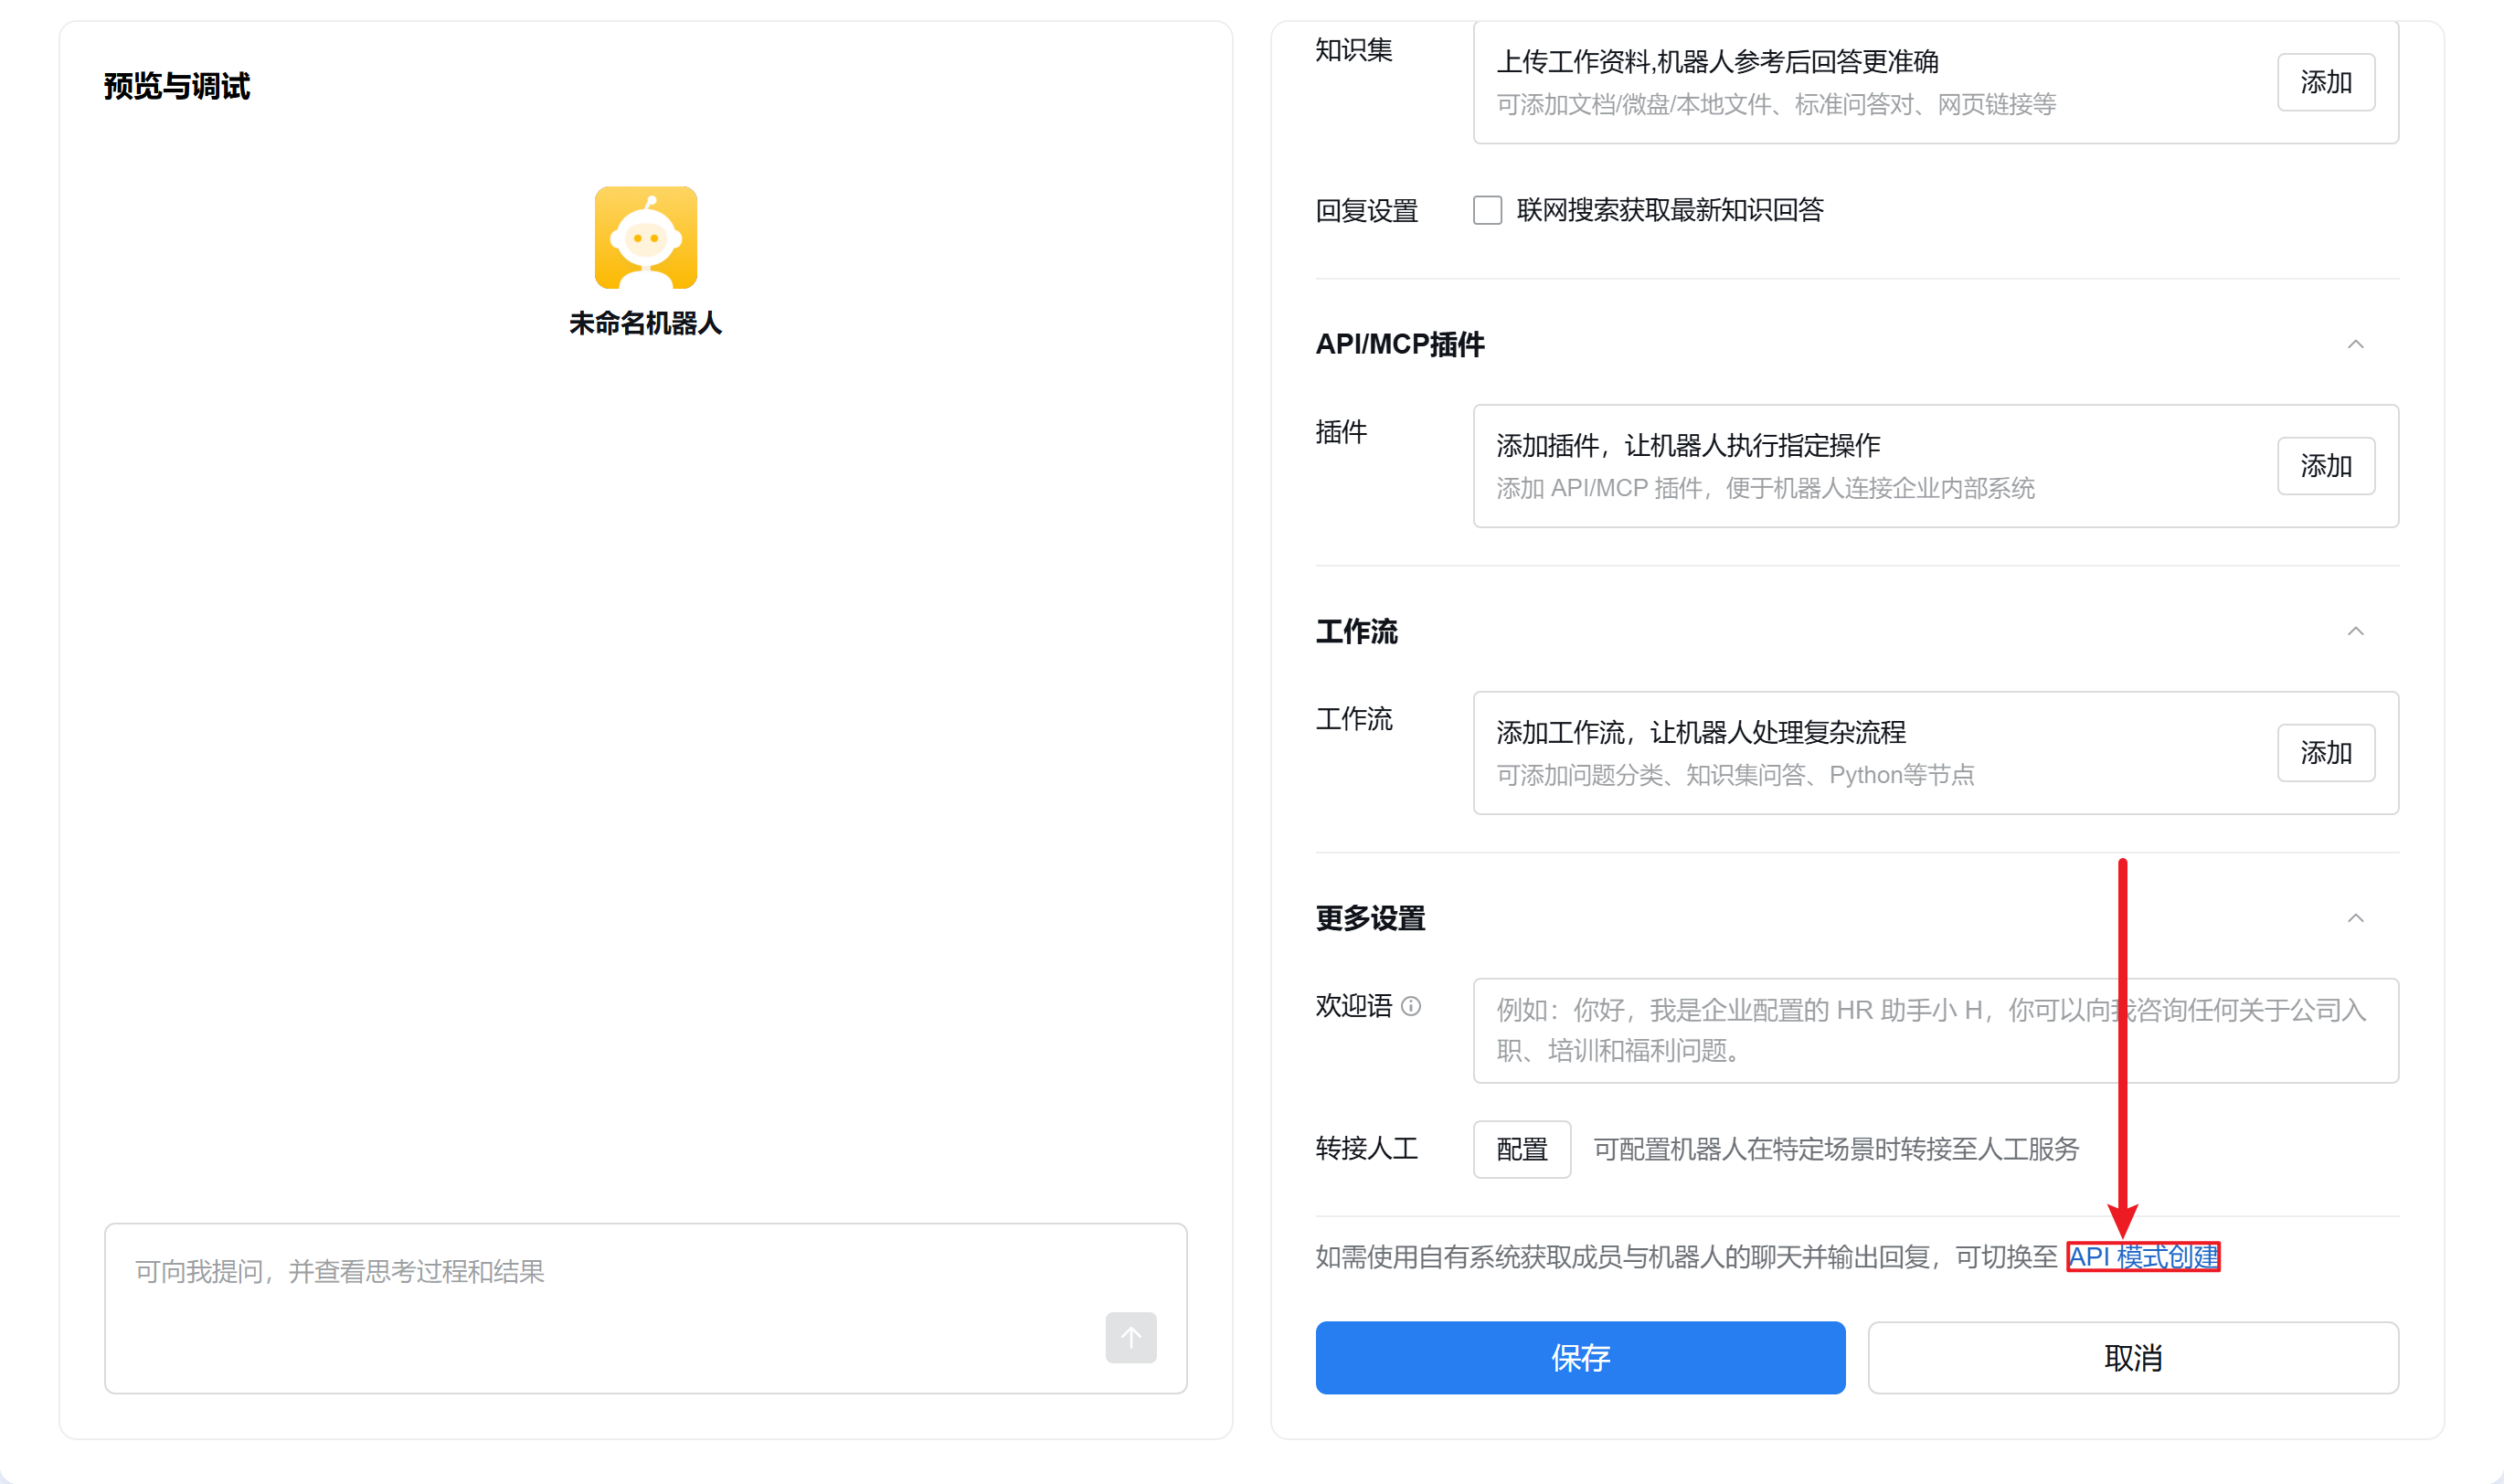The width and height of the screenshot is (2504, 1484).
Task: Click 添加 button for 工作流
Action: (x=2325, y=753)
